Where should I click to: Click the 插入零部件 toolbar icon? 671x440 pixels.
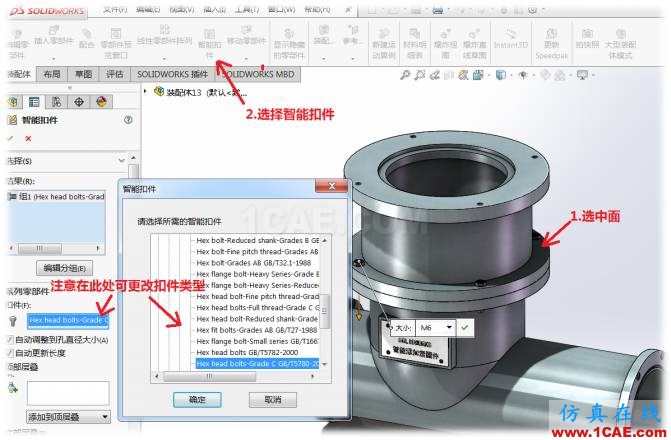[53, 35]
